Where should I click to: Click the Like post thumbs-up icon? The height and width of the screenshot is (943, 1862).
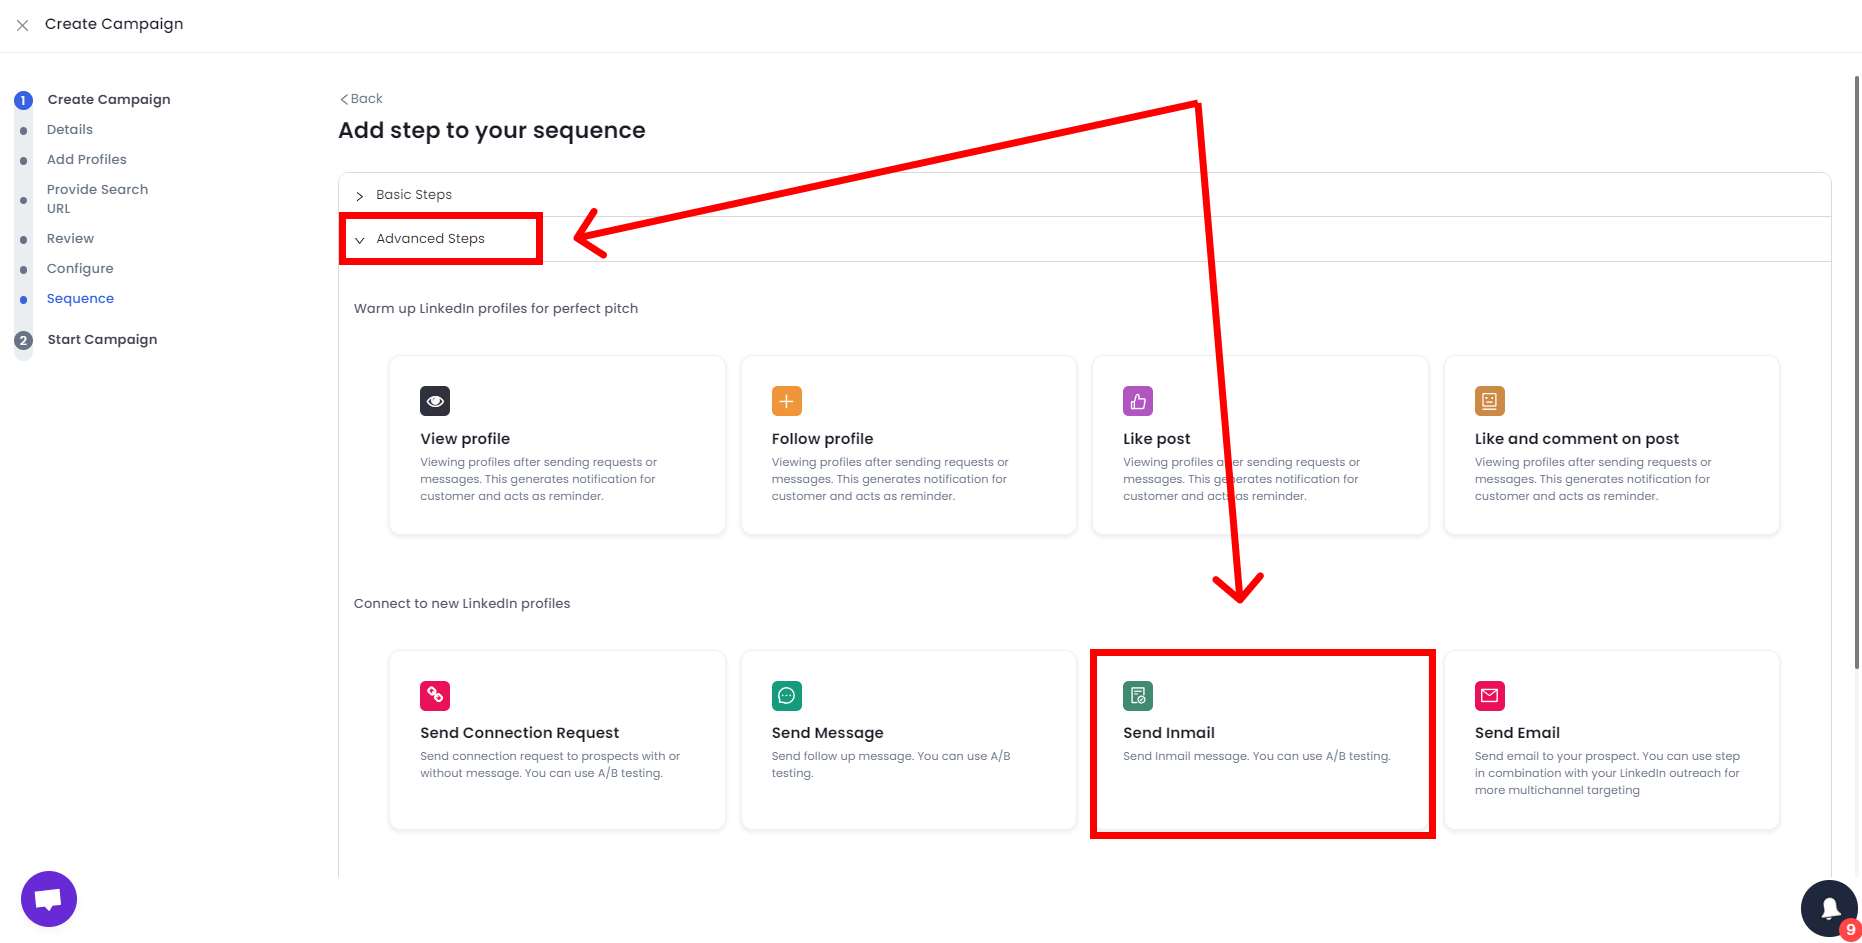pyautogui.click(x=1137, y=401)
